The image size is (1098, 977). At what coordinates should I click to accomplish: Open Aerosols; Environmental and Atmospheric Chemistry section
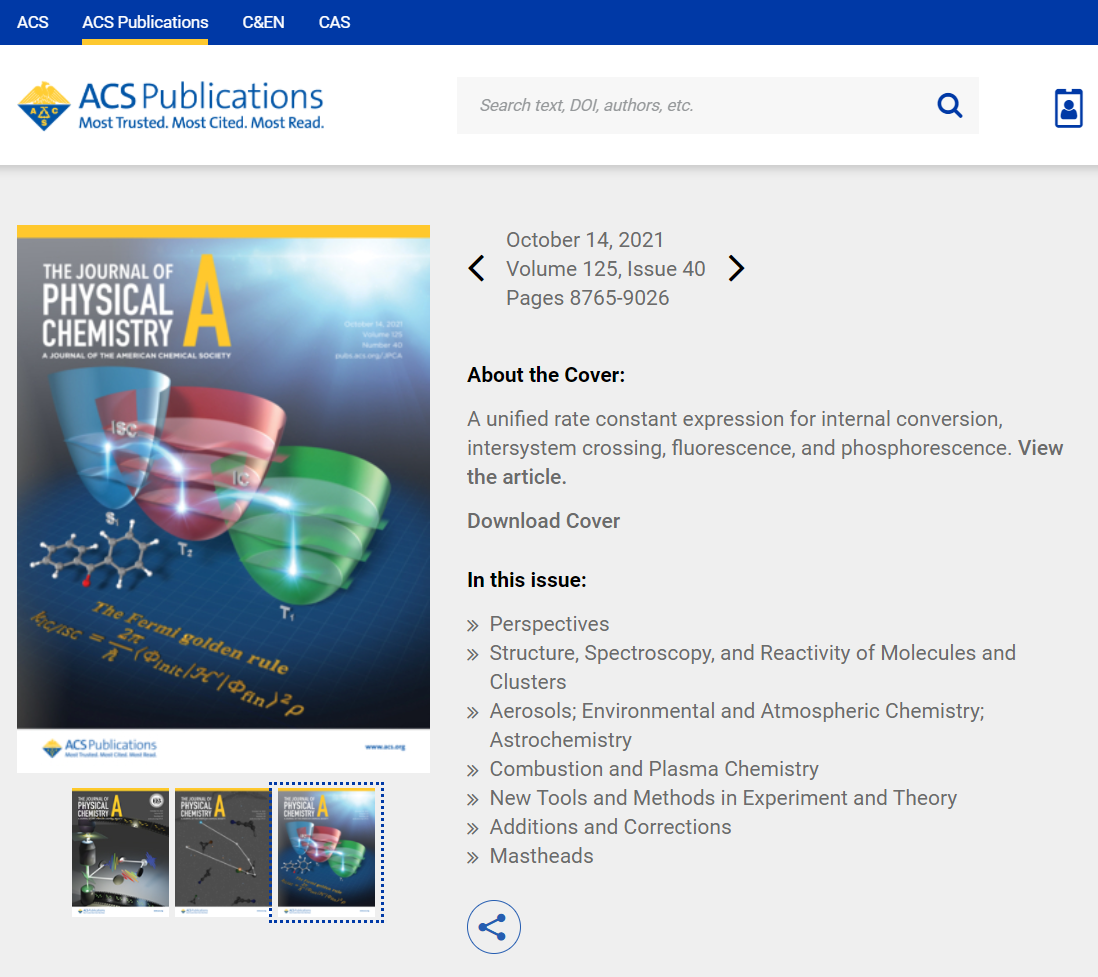pos(737,726)
